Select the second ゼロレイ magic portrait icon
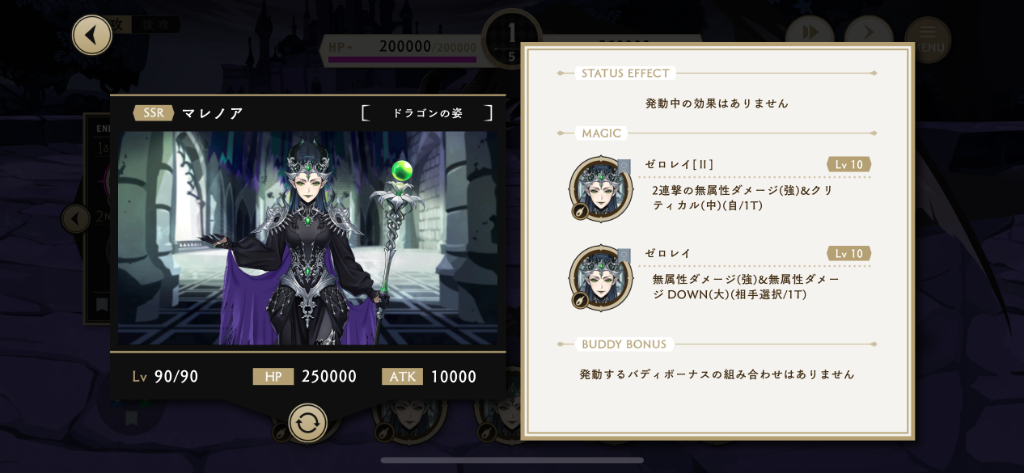Image resolution: width=1024 pixels, height=473 pixels. pyautogui.click(x=601, y=278)
